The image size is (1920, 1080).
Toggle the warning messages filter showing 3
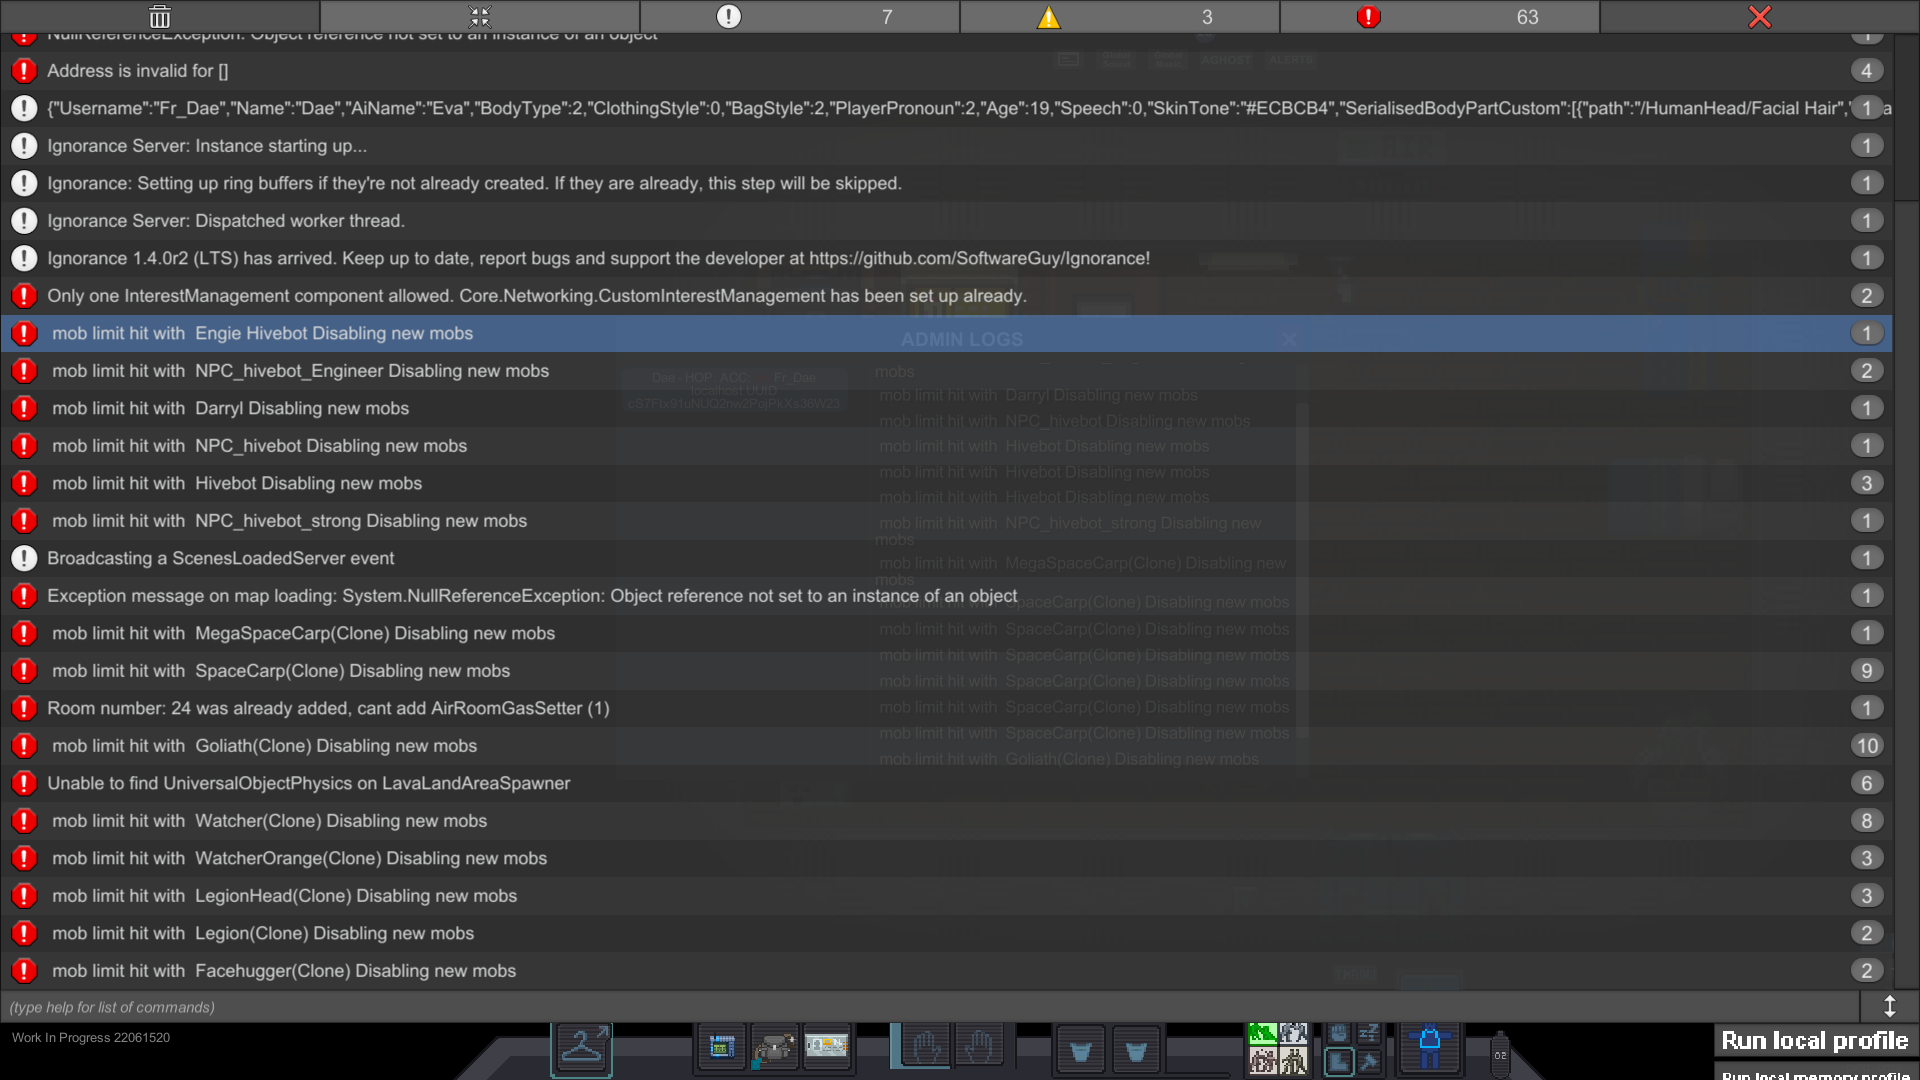(1120, 17)
